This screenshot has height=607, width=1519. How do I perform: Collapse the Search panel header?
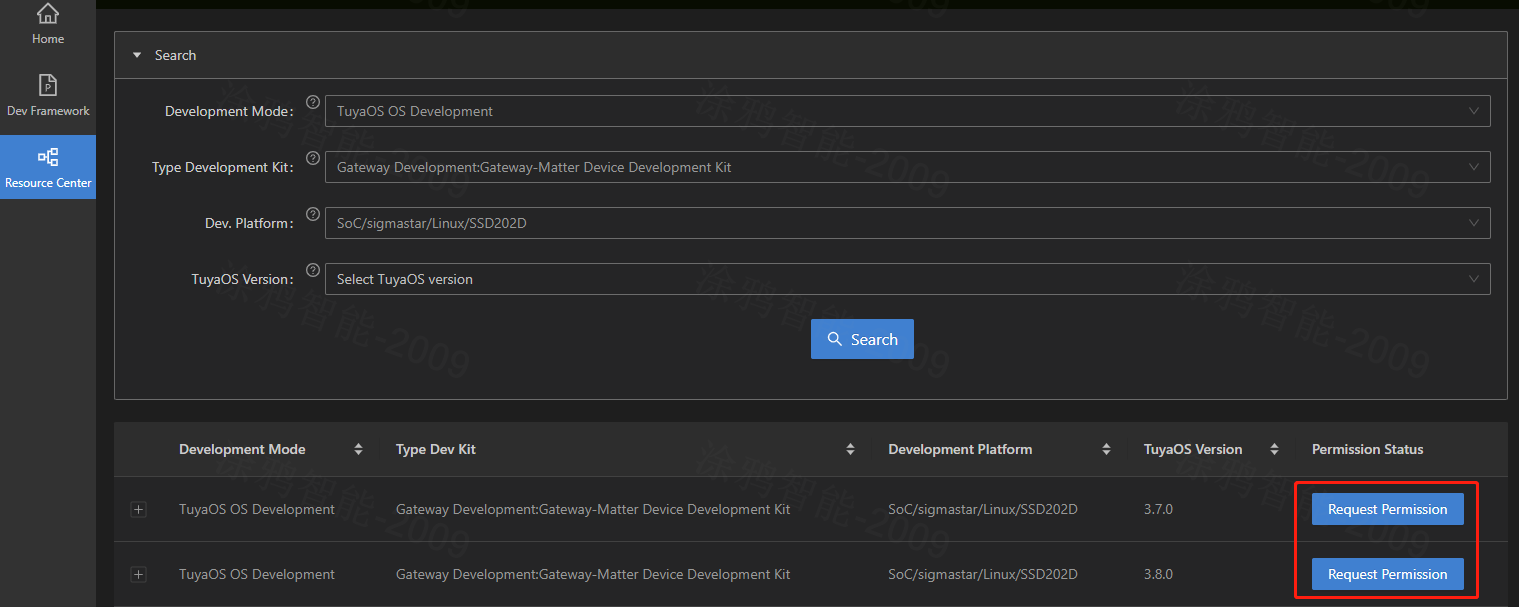tap(137, 56)
